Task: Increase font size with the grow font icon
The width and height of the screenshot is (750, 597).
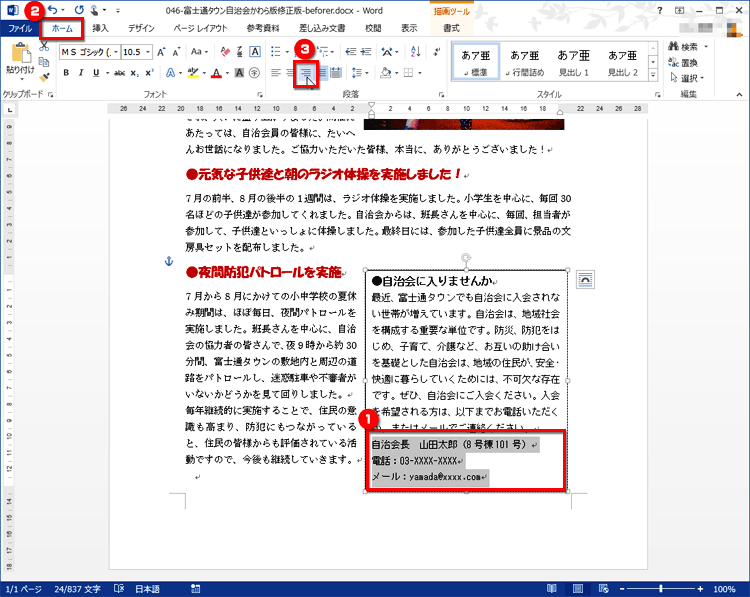Action: coord(161,52)
